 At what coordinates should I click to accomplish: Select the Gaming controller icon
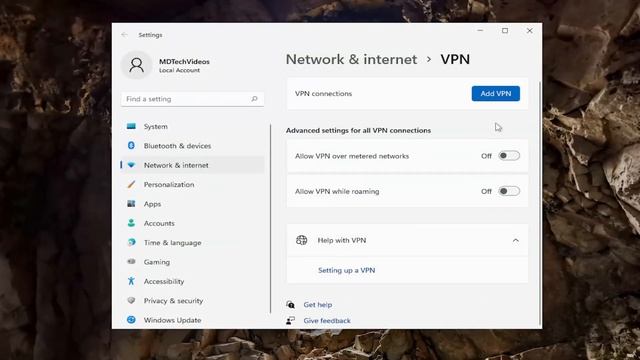pyautogui.click(x=131, y=262)
